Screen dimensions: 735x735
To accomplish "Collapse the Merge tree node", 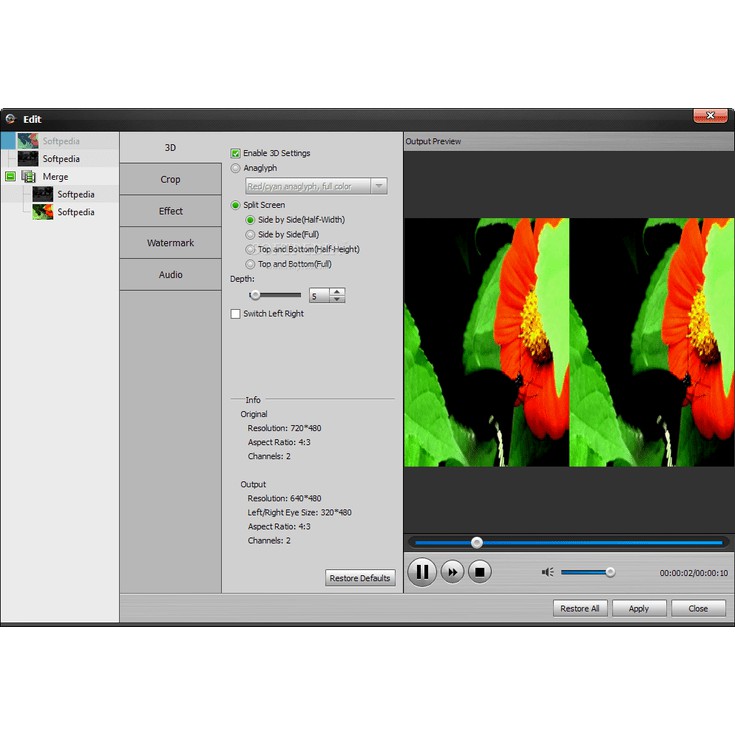I will (x=10, y=177).
